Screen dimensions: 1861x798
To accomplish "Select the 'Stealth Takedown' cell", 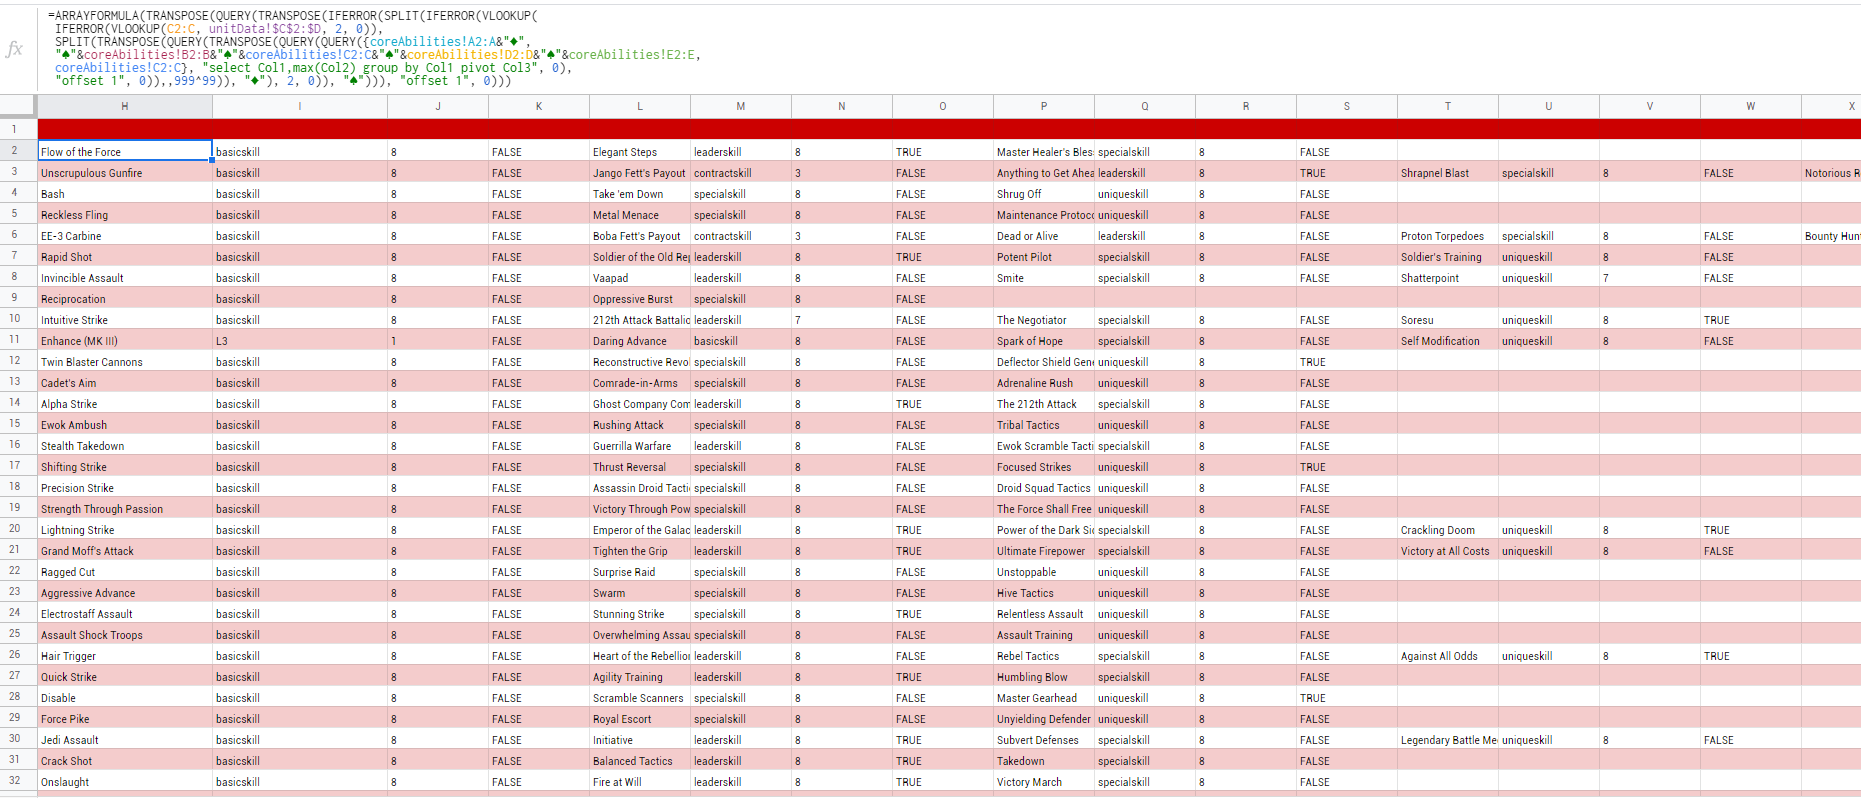I will [125, 446].
